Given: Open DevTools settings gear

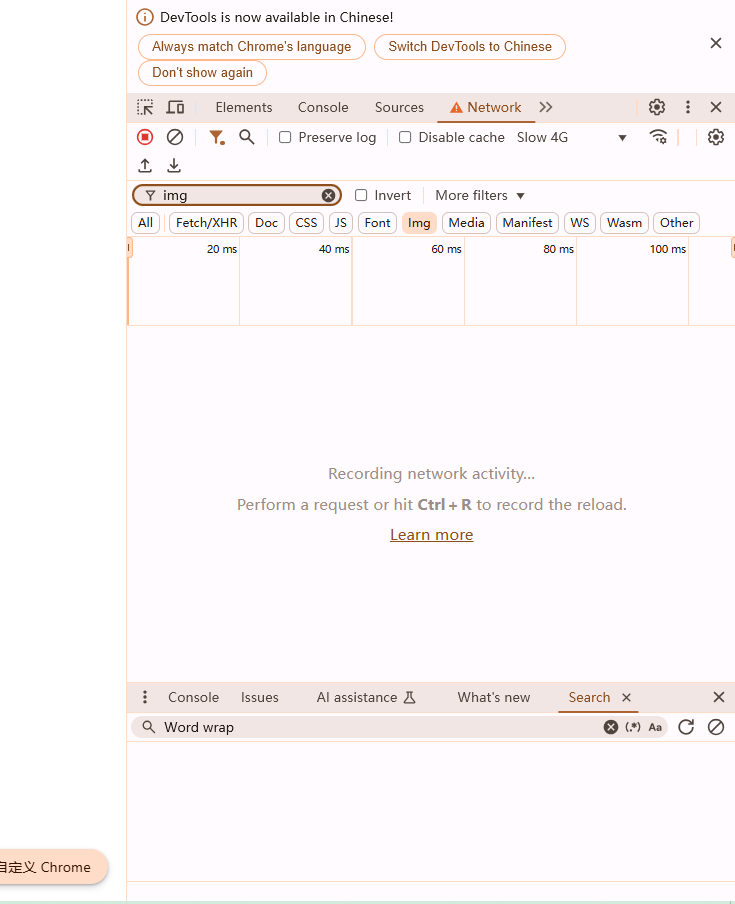Looking at the screenshot, I should coord(657,107).
